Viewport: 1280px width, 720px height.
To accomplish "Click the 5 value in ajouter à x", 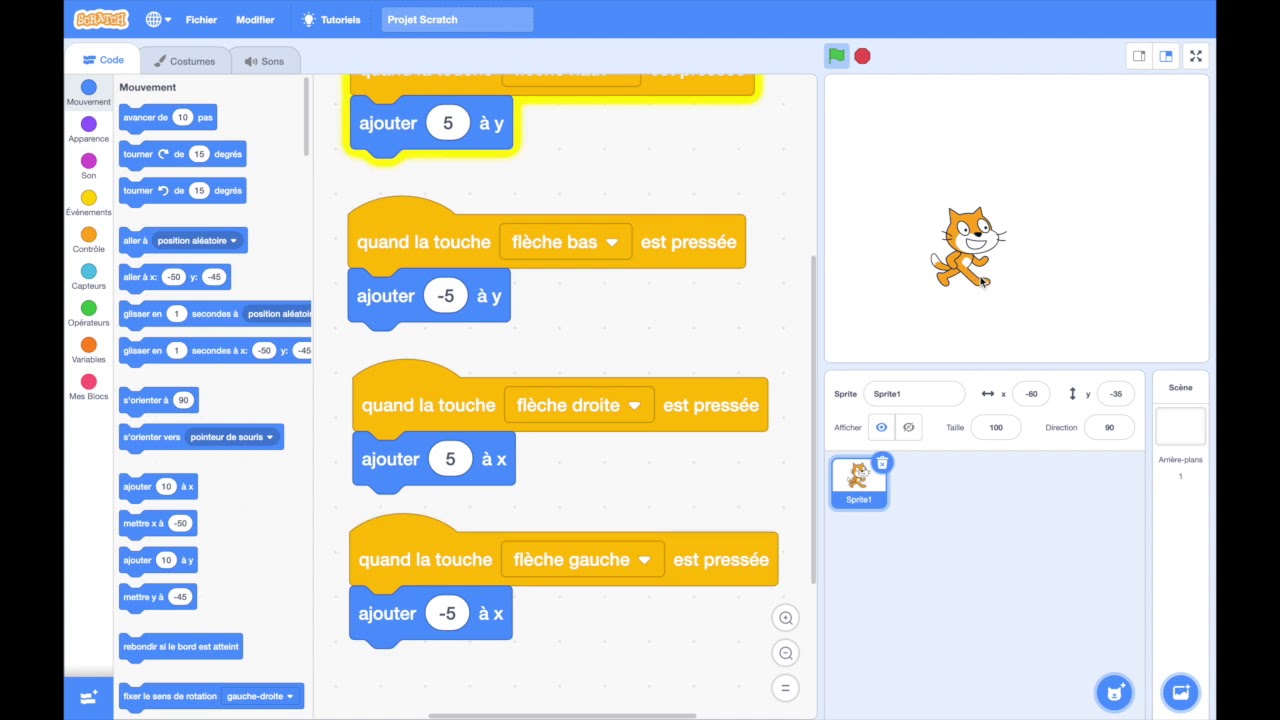I will click(x=450, y=459).
